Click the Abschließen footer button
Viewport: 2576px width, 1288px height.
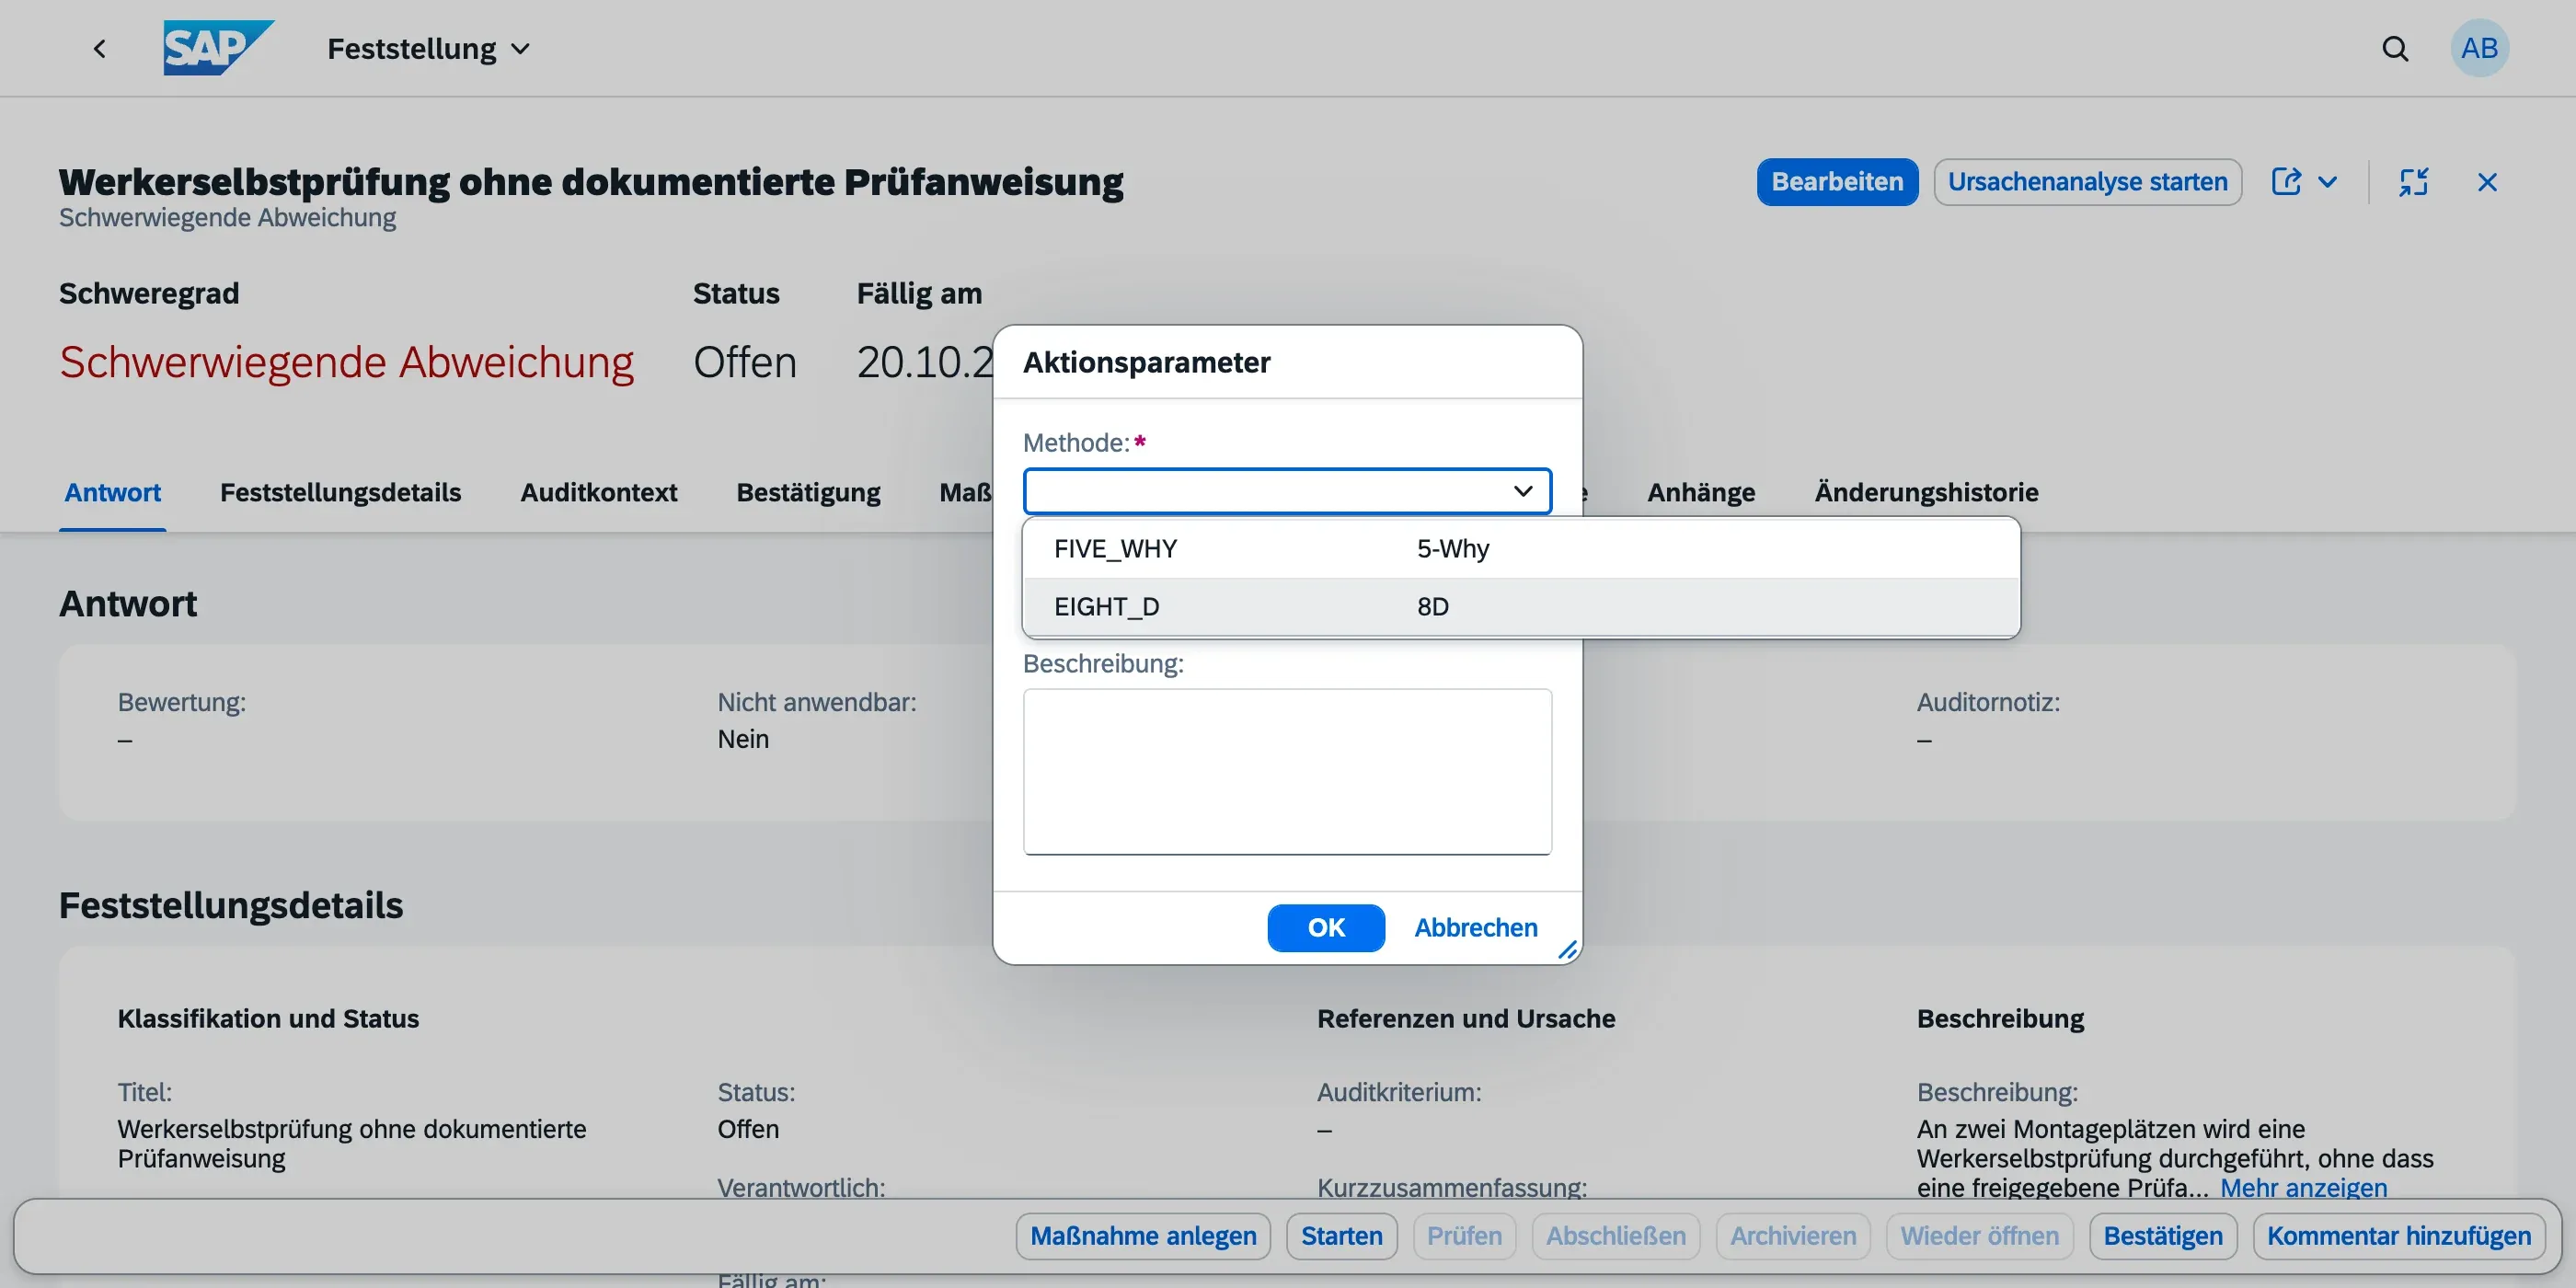click(x=1615, y=1236)
